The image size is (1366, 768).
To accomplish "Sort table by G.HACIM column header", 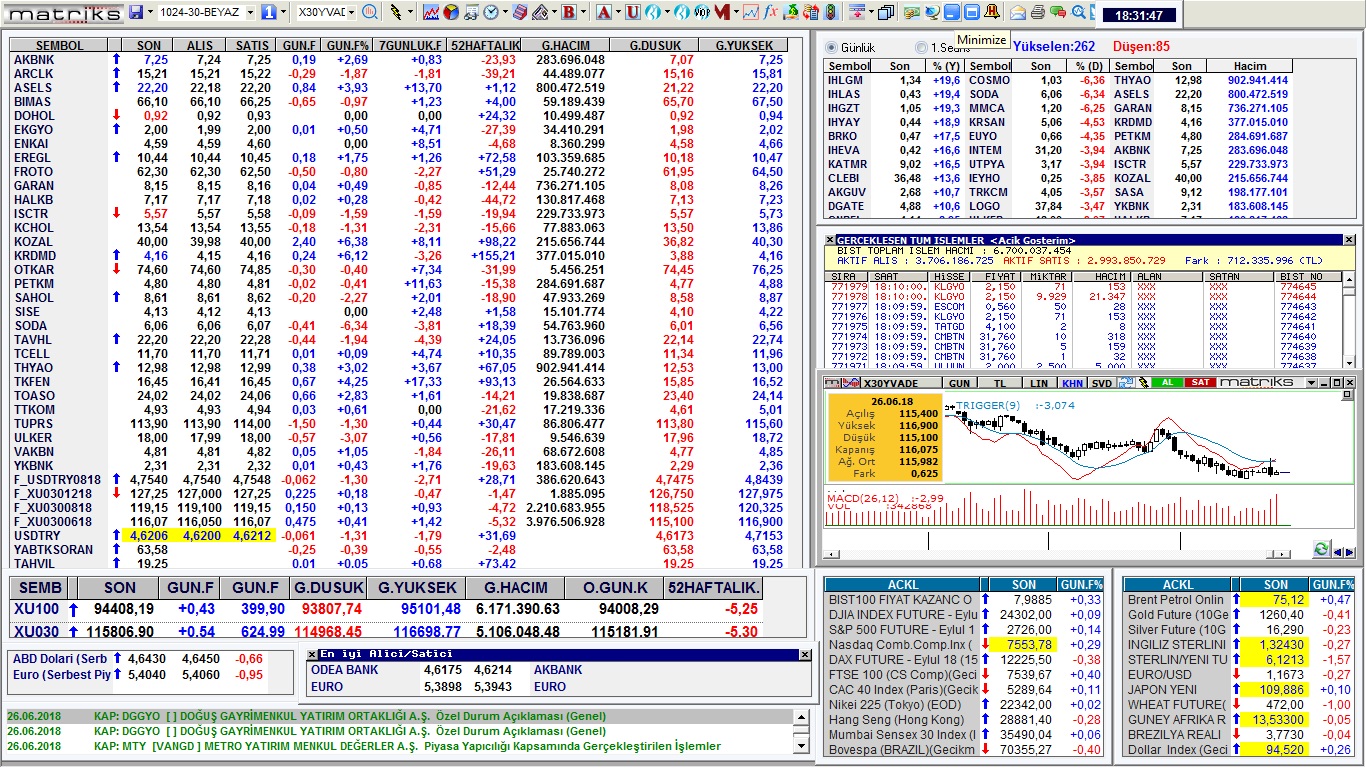I will [566, 46].
